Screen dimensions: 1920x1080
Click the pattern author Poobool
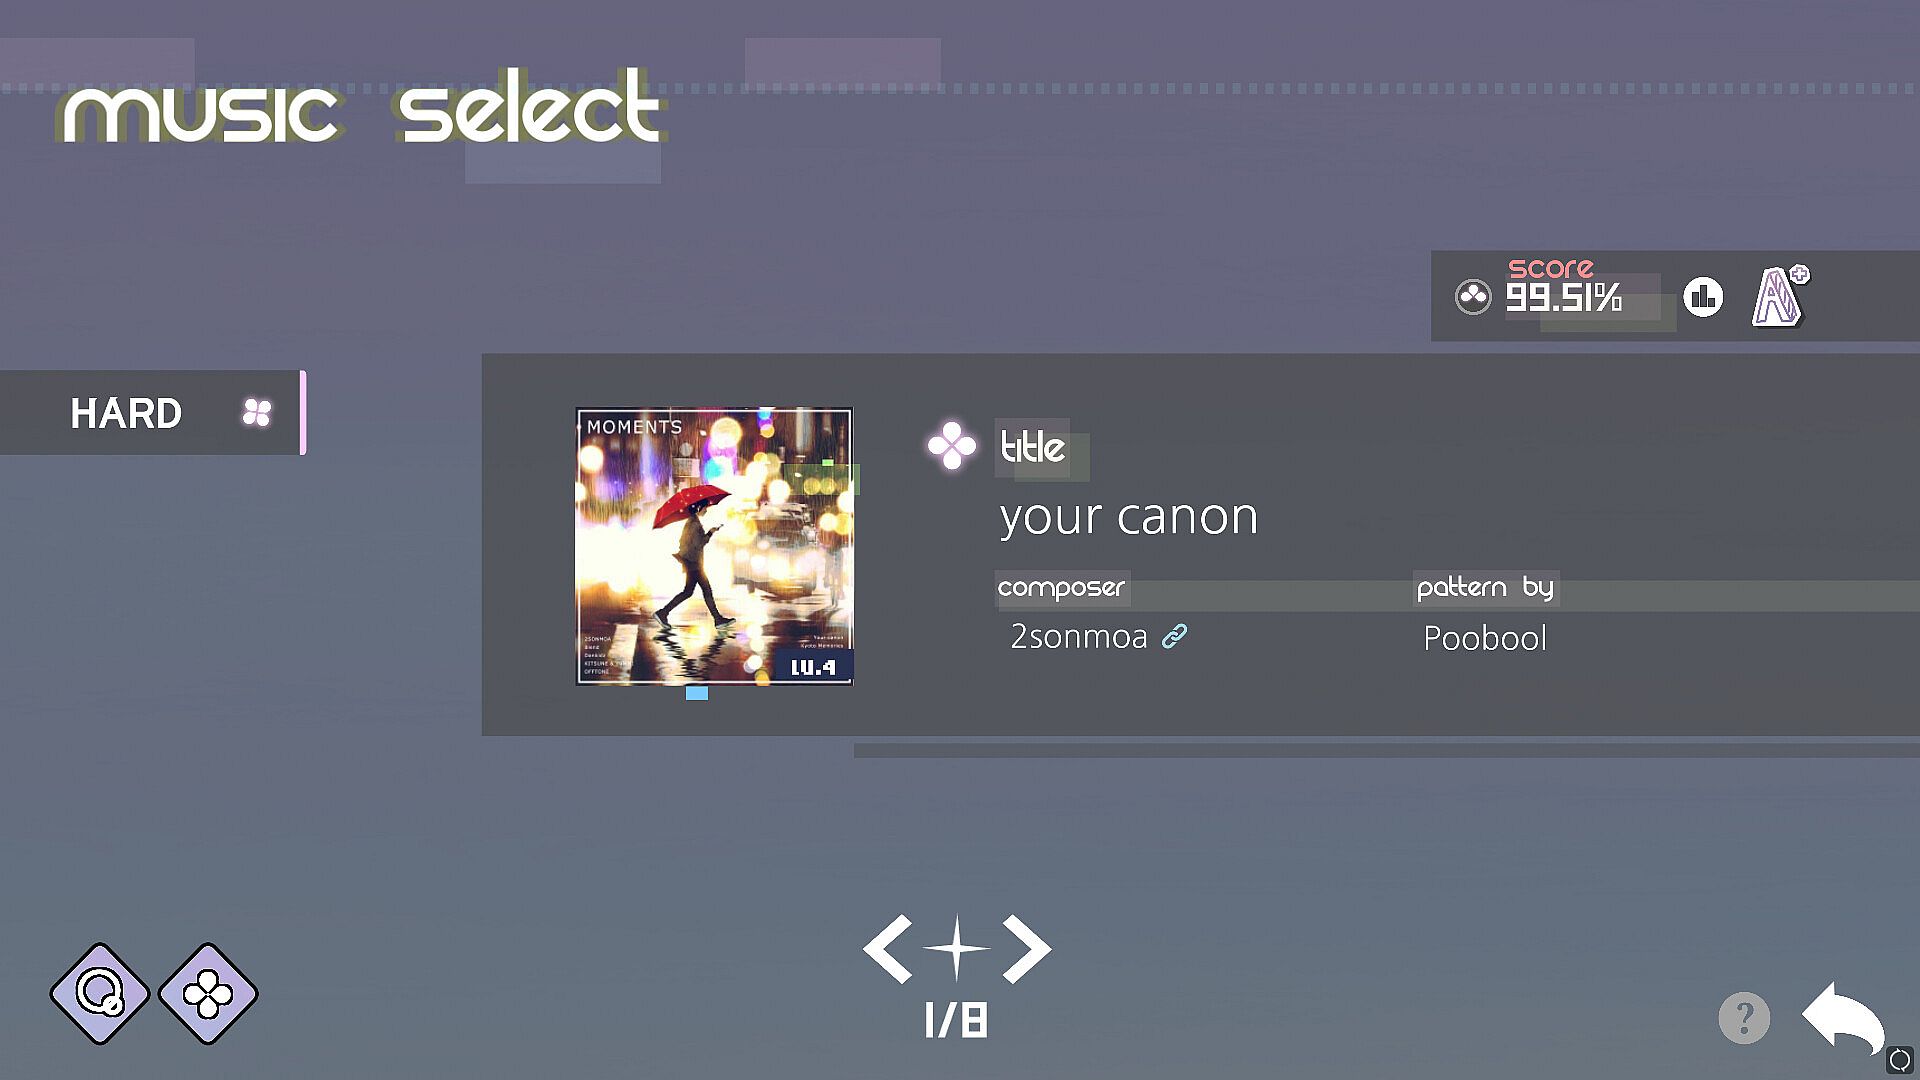click(x=1485, y=638)
